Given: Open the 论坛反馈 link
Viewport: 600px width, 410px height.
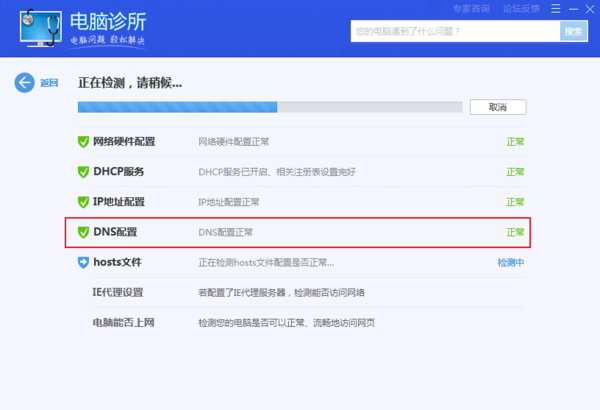Looking at the screenshot, I should pos(520,8).
